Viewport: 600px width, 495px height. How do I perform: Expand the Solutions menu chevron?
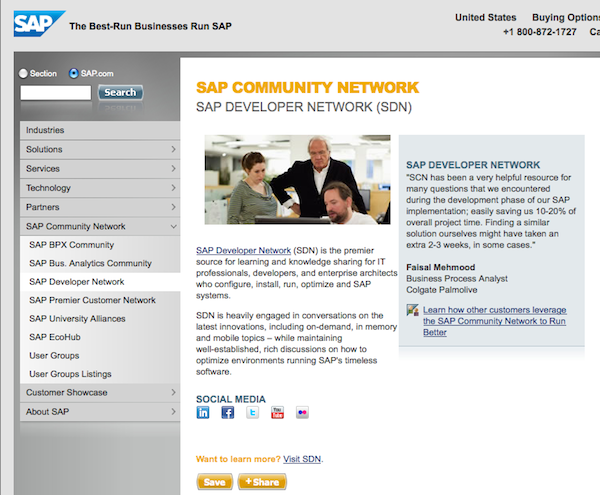(x=173, y=149)
